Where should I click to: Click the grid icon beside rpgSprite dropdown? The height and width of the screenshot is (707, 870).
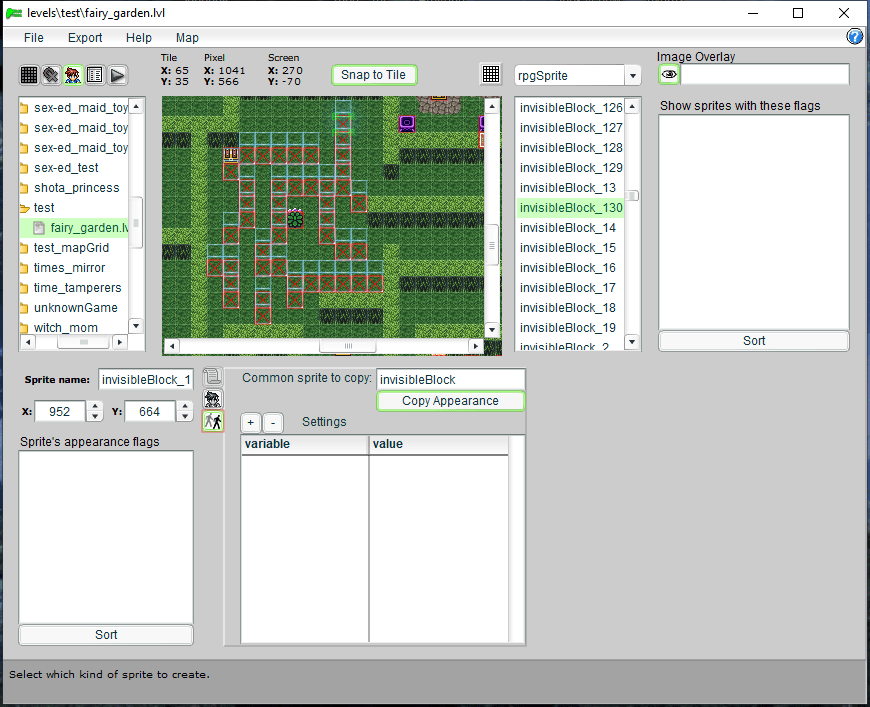[491, 75]
